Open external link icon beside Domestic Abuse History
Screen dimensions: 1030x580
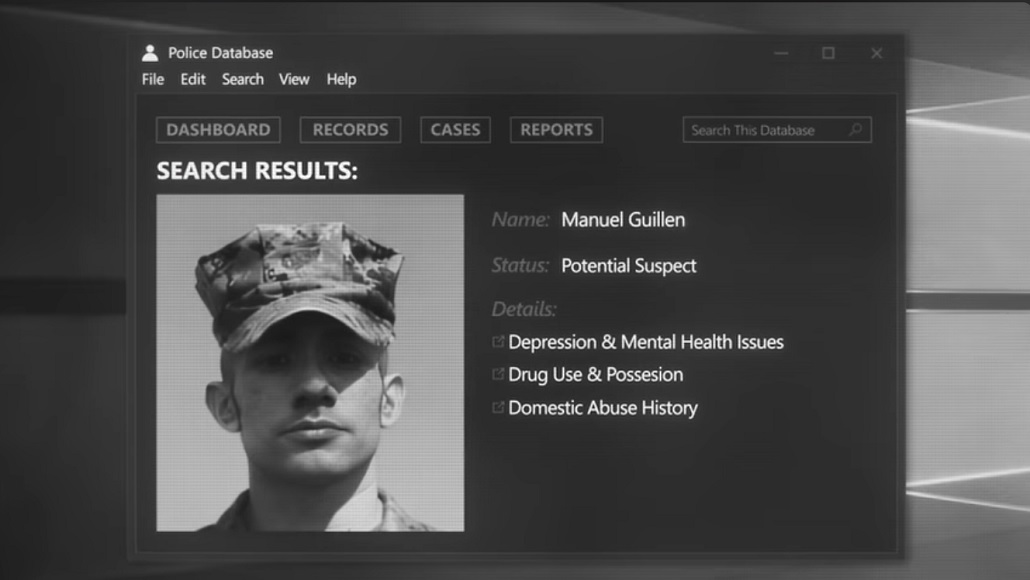tap(498, 408)
